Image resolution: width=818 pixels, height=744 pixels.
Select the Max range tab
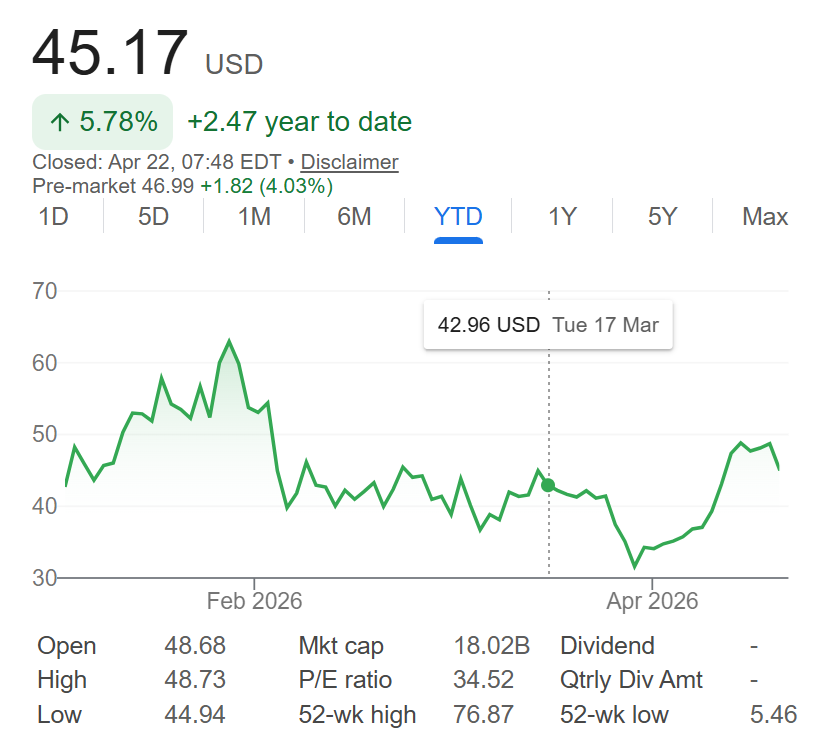pyautogui.click(x=765, y=217)
